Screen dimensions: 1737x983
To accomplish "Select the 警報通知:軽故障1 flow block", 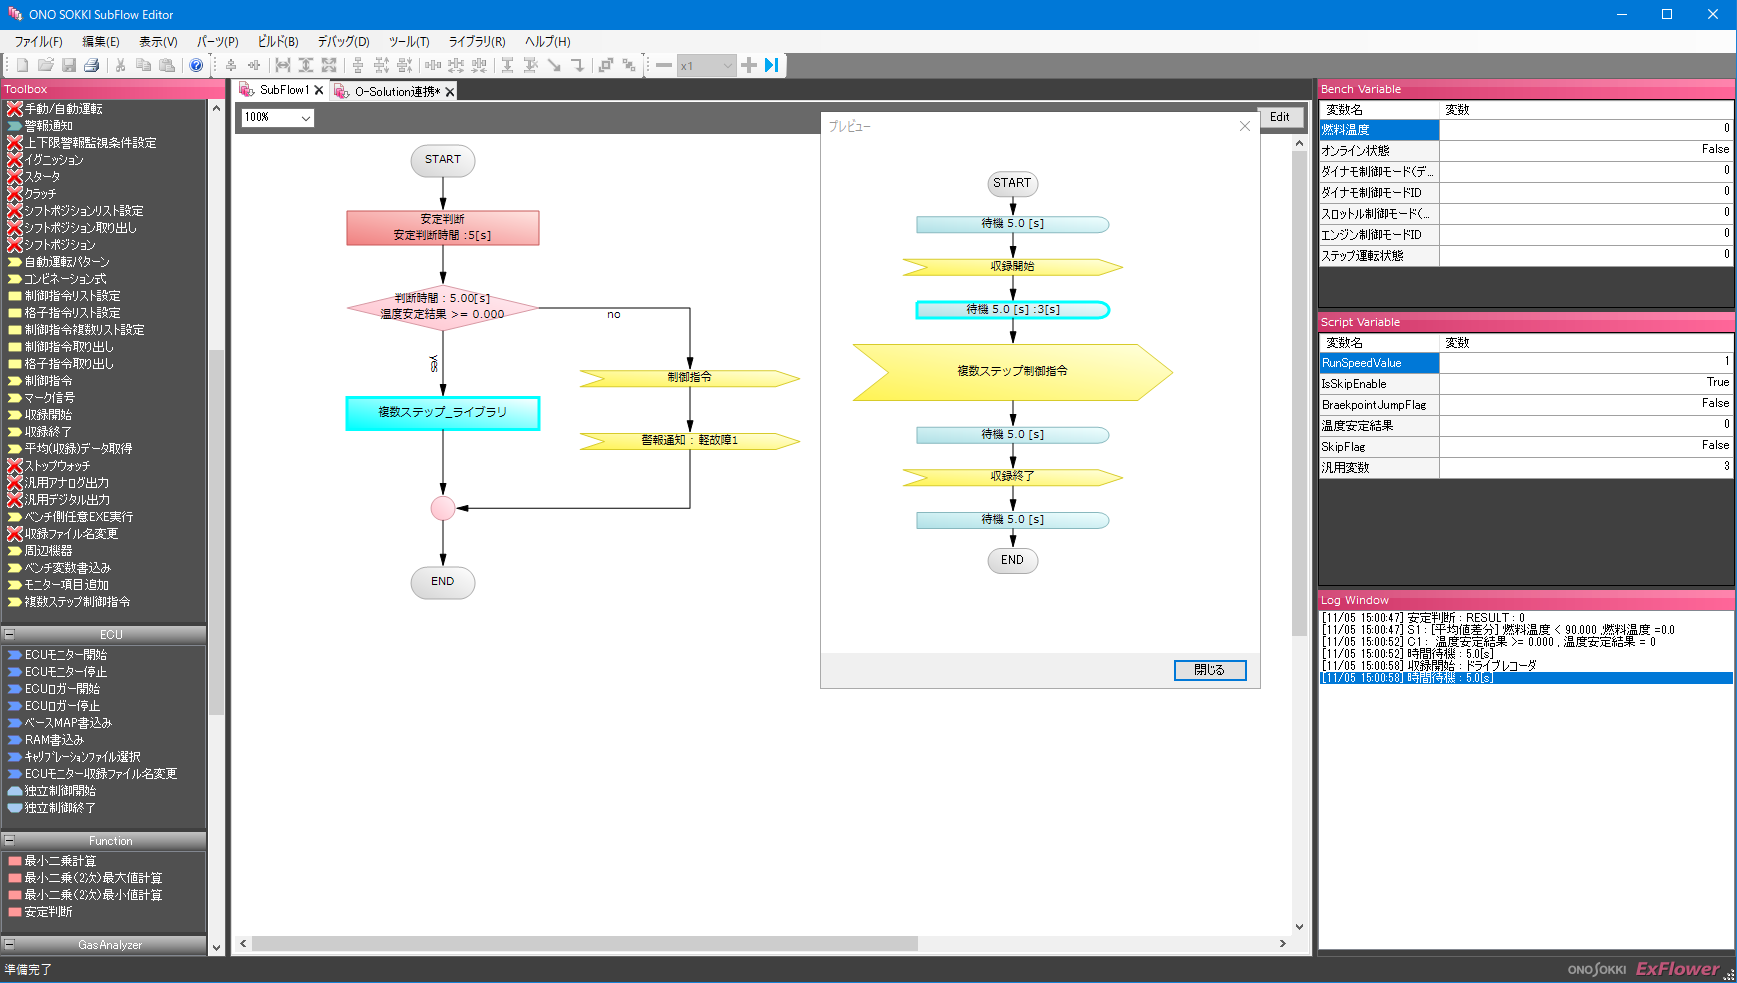I will (x=690, y=440).
